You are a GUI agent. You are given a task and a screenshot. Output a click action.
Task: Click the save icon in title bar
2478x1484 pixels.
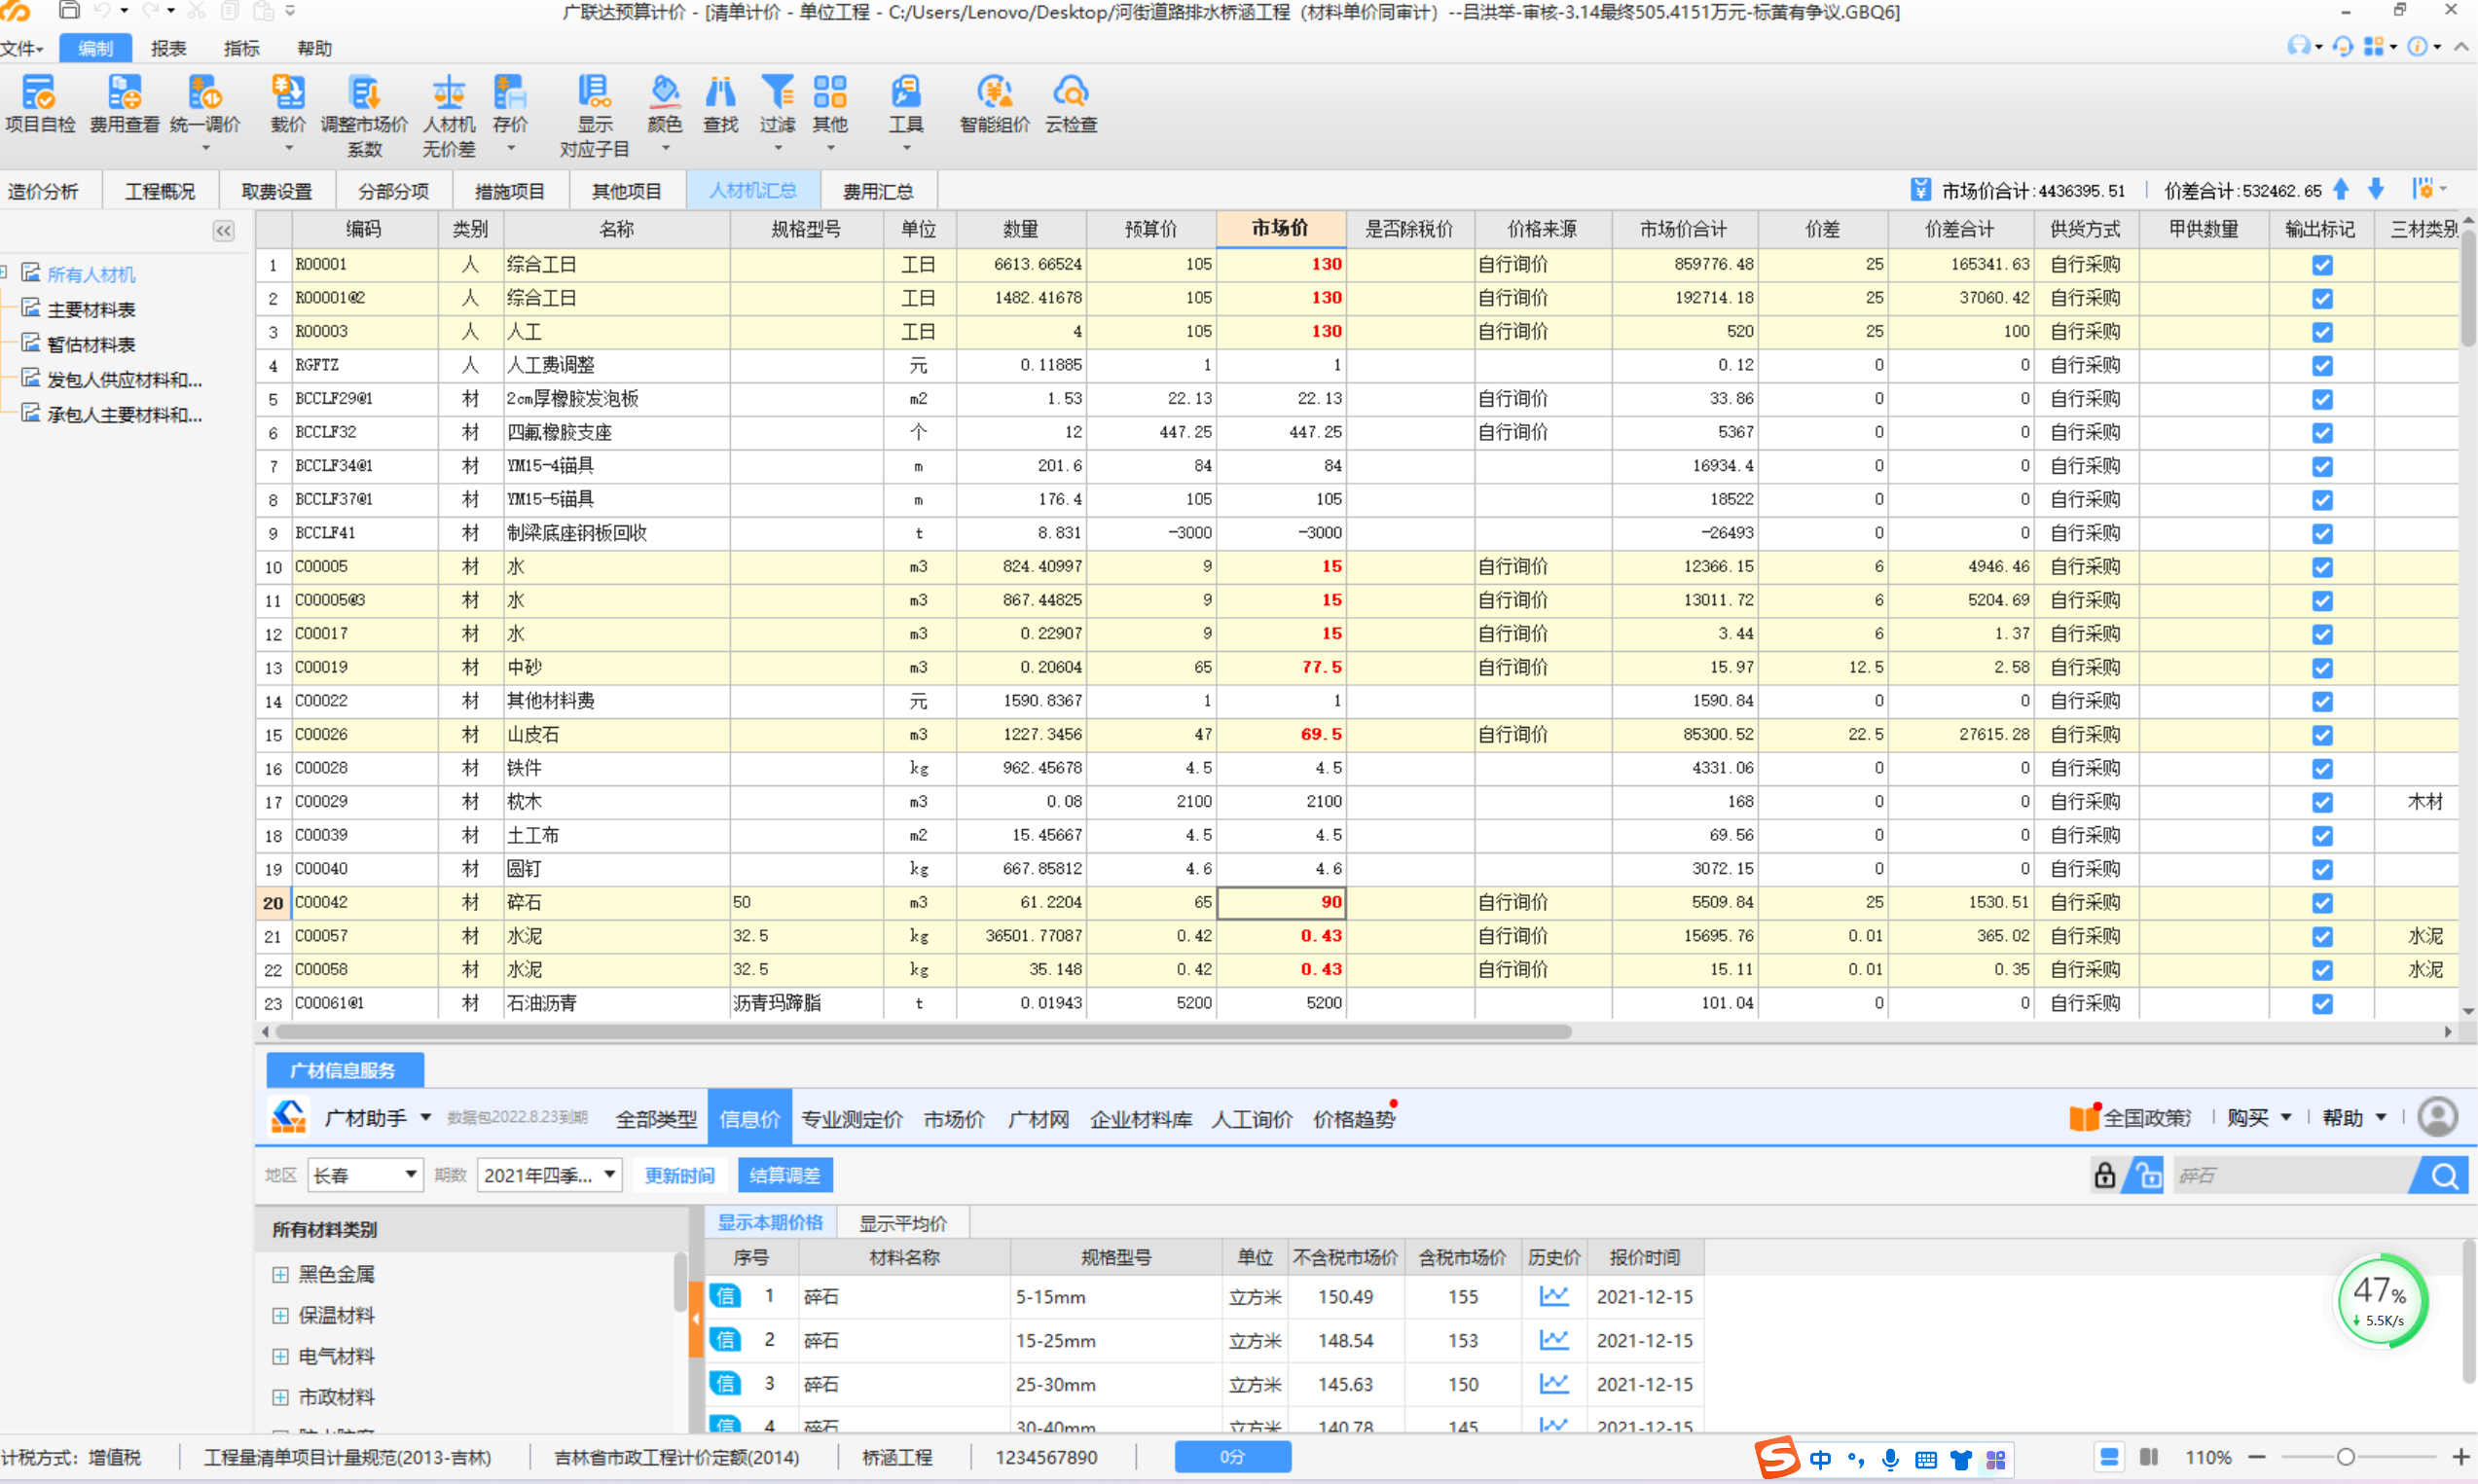69,11
